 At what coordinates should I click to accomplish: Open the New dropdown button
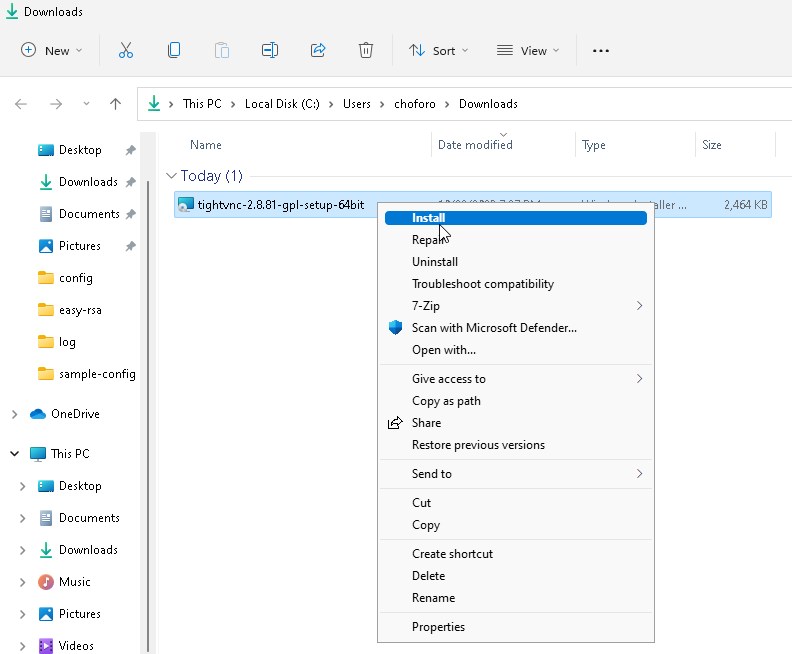[51, 51]
